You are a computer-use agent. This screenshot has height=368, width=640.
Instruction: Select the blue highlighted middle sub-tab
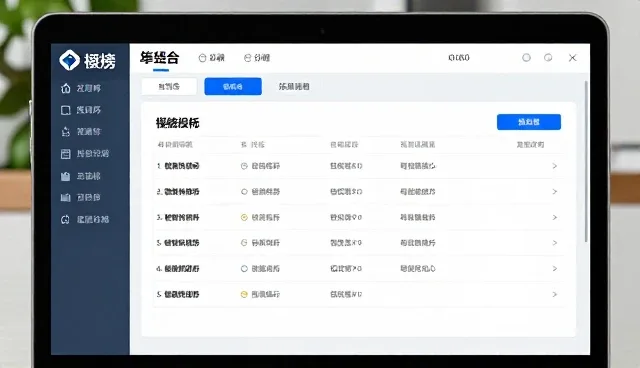click(233, 86)
